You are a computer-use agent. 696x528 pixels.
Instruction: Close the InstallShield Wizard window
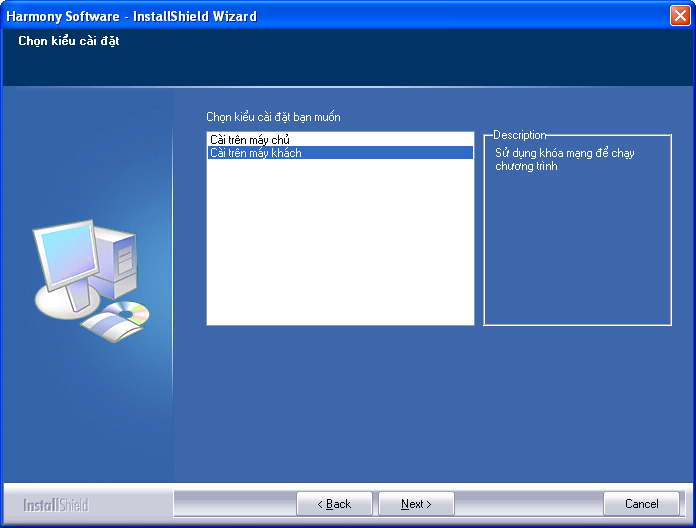click(680, 16)
